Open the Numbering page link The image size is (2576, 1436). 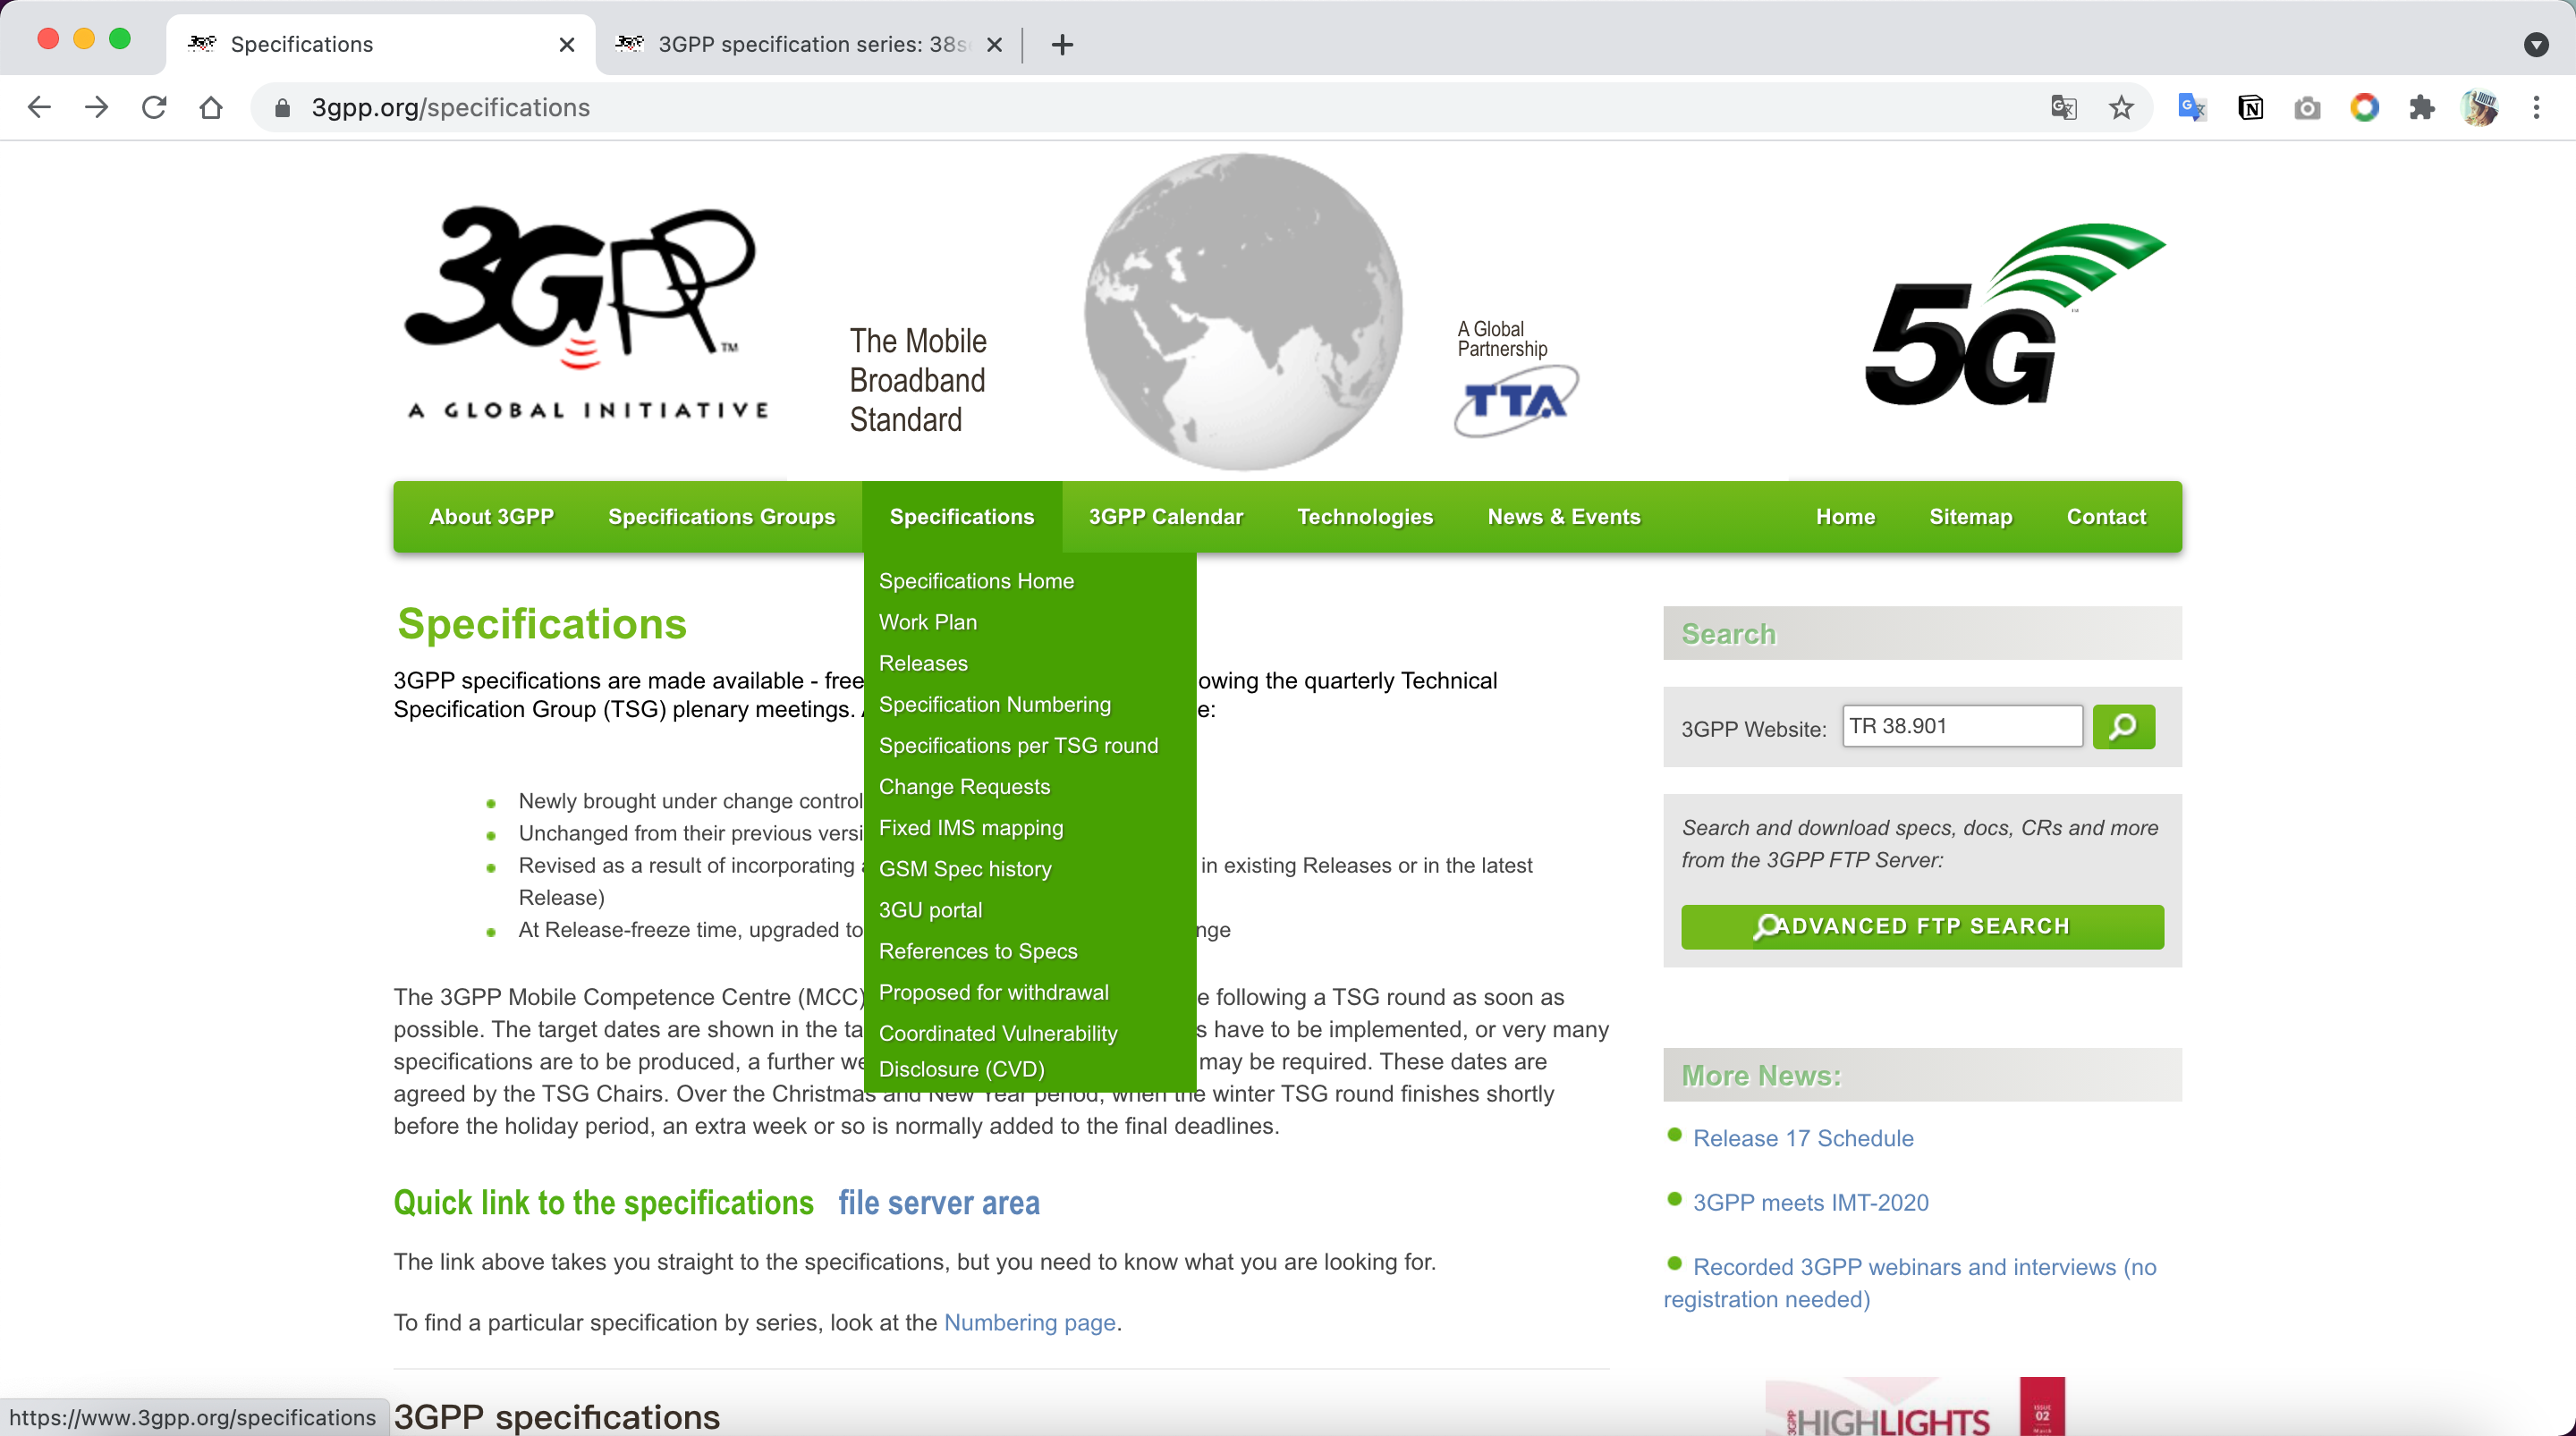tap(1029, 1322)
